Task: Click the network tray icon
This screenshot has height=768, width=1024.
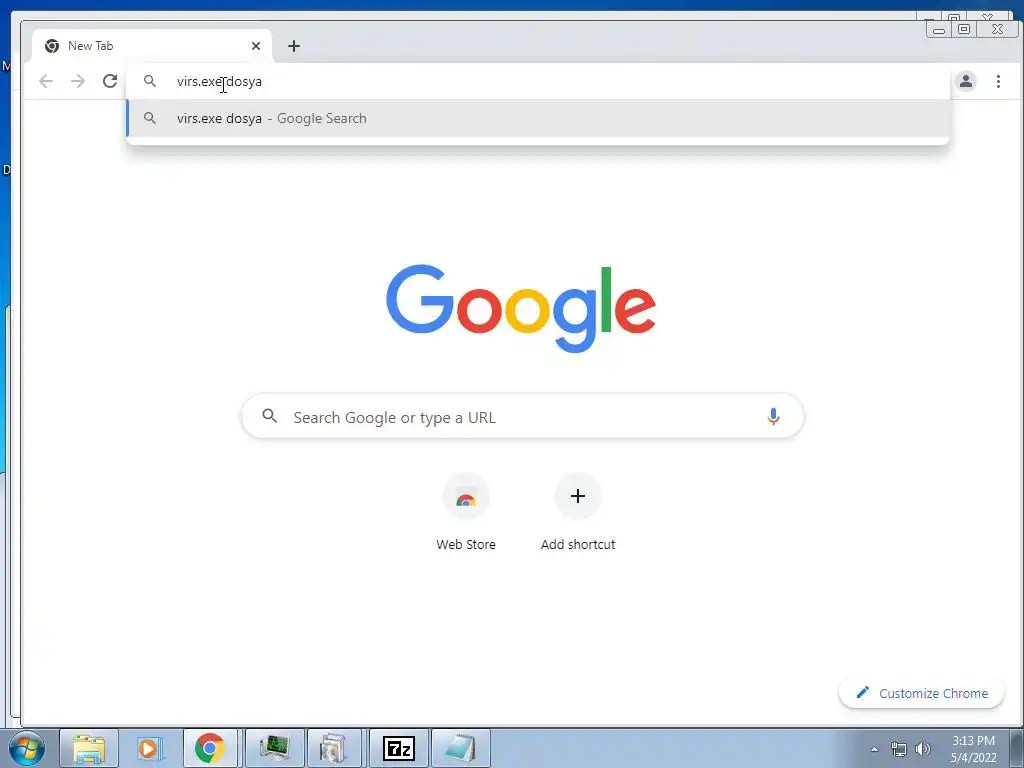Action: (x=899, y=749)
